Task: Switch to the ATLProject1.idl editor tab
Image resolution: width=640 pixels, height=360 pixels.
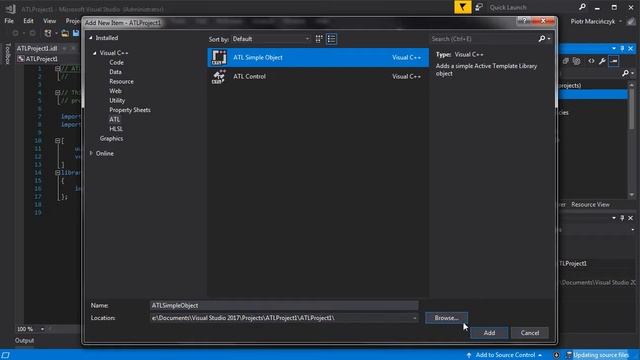Action: [x=37, y=48]
